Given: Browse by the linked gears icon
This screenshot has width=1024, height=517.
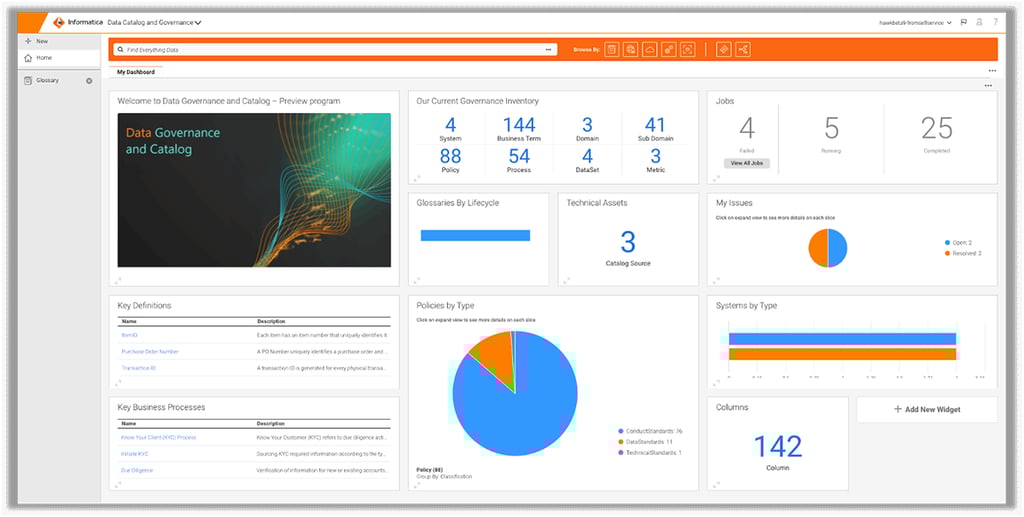Looking at the screenshot, I should point(668,50).
